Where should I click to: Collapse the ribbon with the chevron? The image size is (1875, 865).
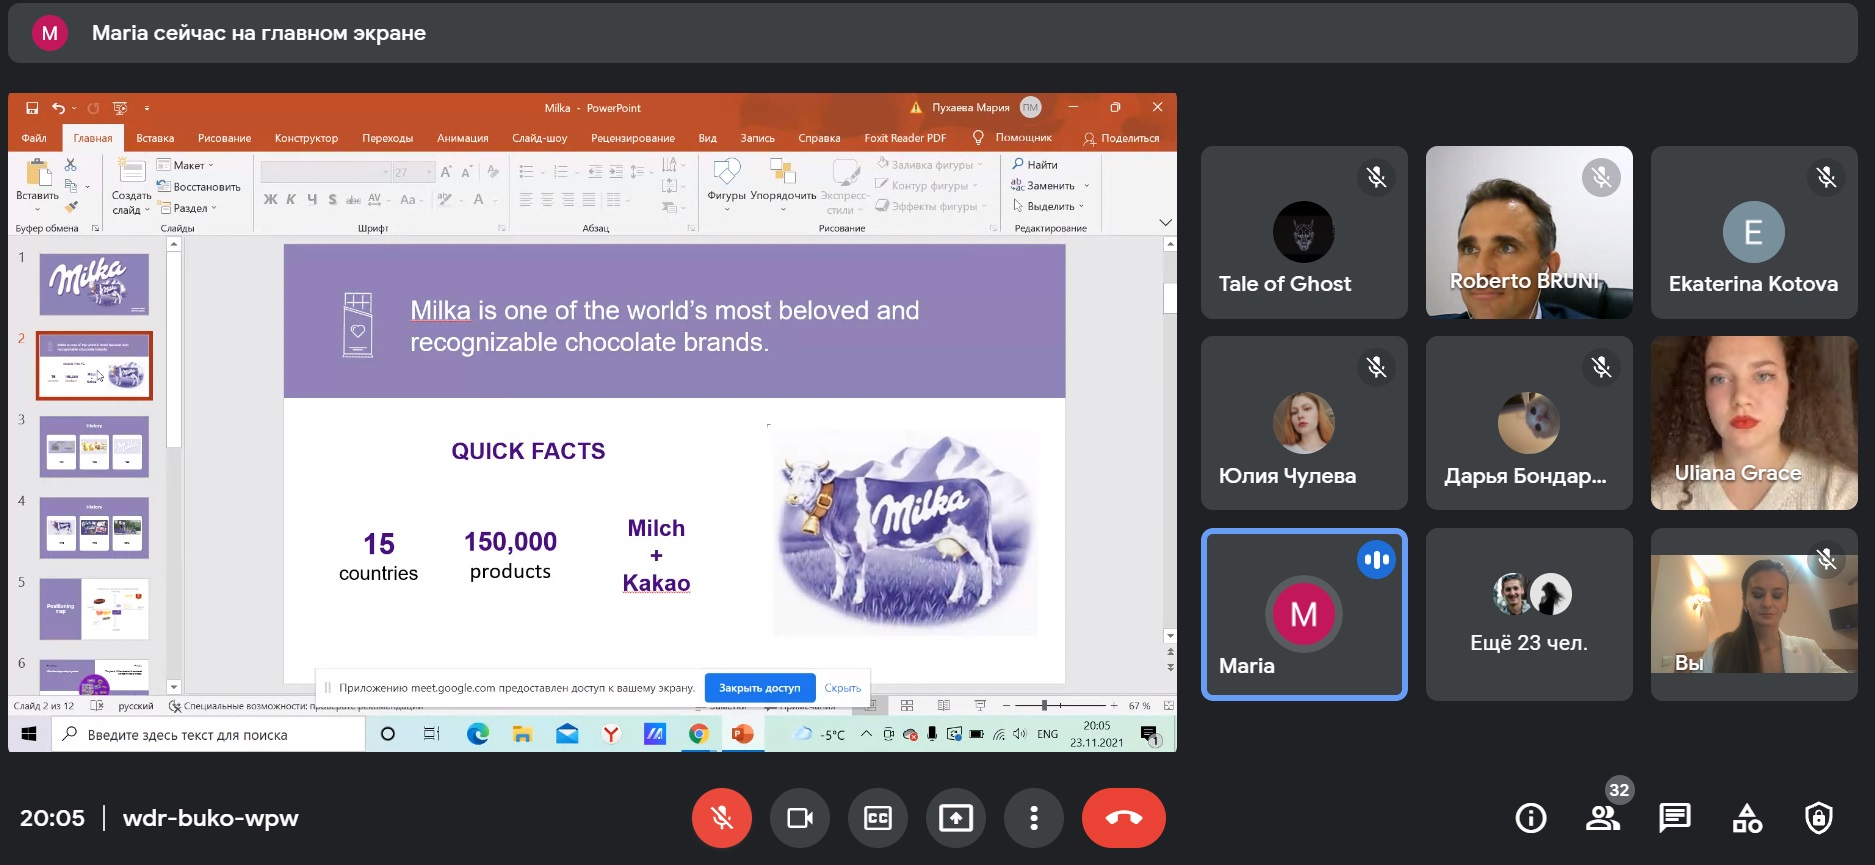point(1165,222)
